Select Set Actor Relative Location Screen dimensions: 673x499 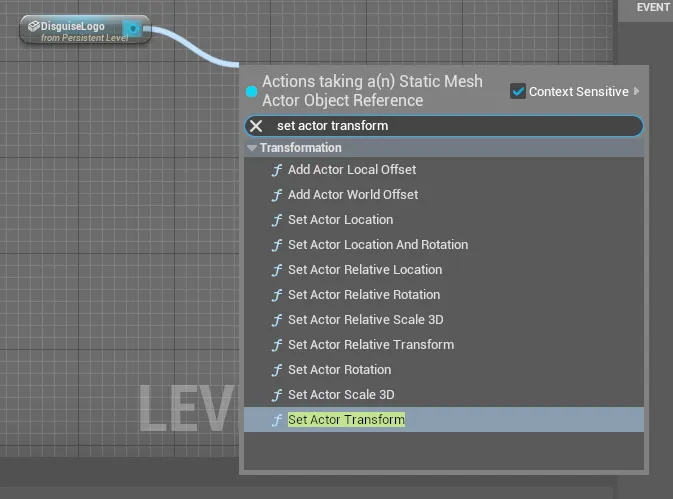(x=364, y=270)
